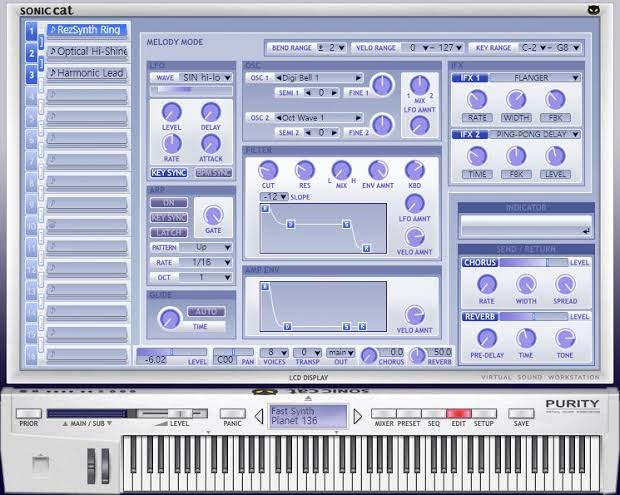Viewport: 620px width, 495px height.
Task: Click the Reverb Tone knob
Action: click(x=565, y=339)
